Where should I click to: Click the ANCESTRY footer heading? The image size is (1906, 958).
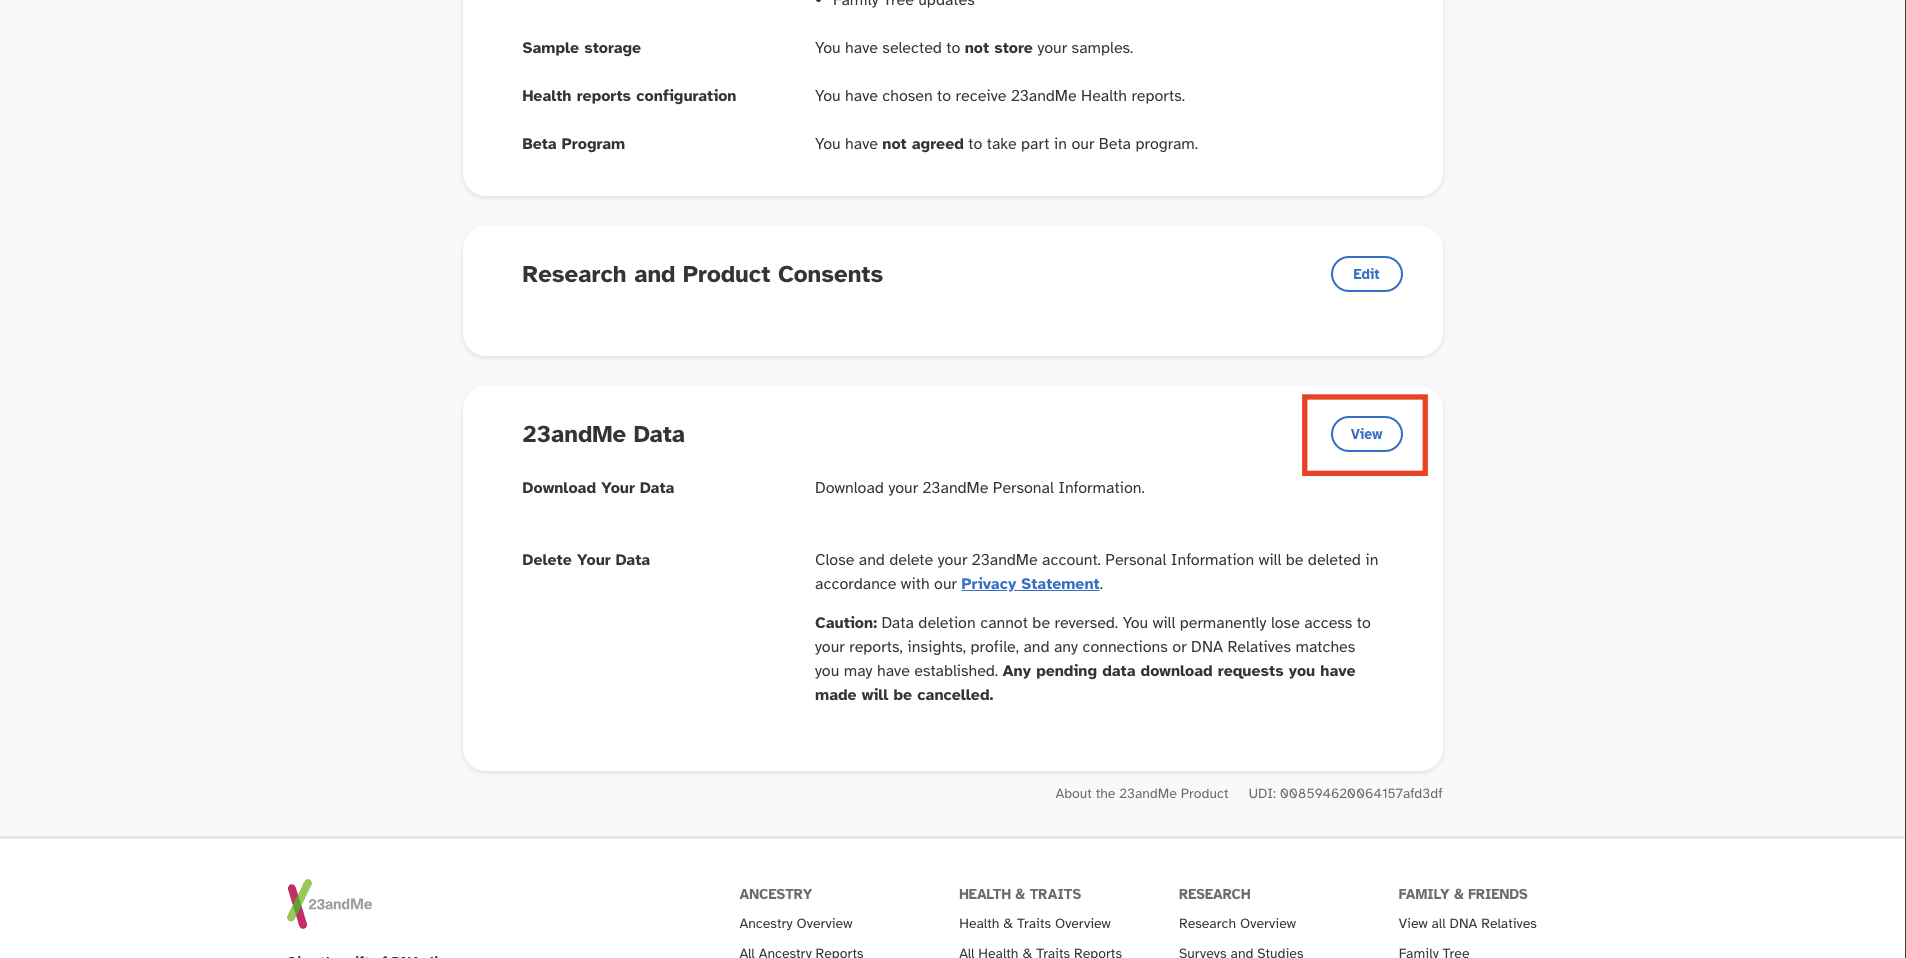[775, 894]
